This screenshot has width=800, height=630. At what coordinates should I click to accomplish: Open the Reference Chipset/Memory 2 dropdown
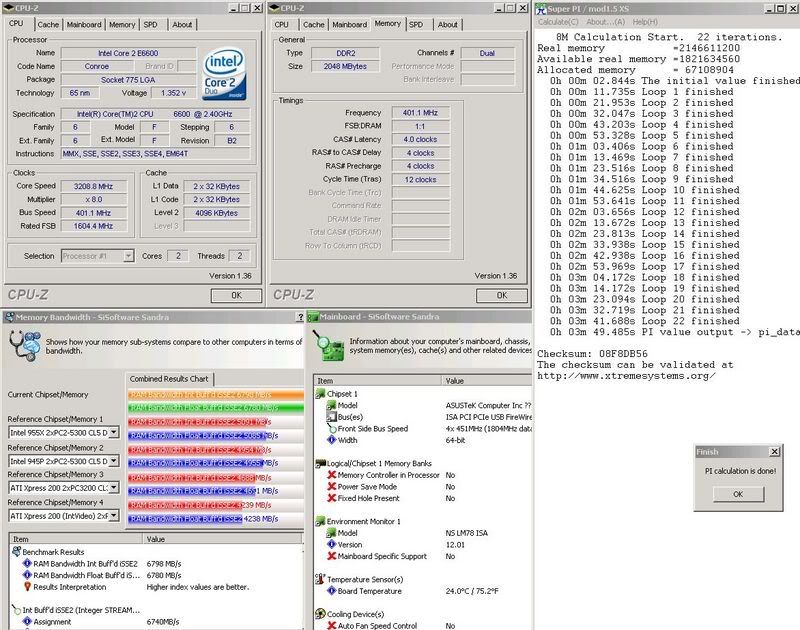114,461
